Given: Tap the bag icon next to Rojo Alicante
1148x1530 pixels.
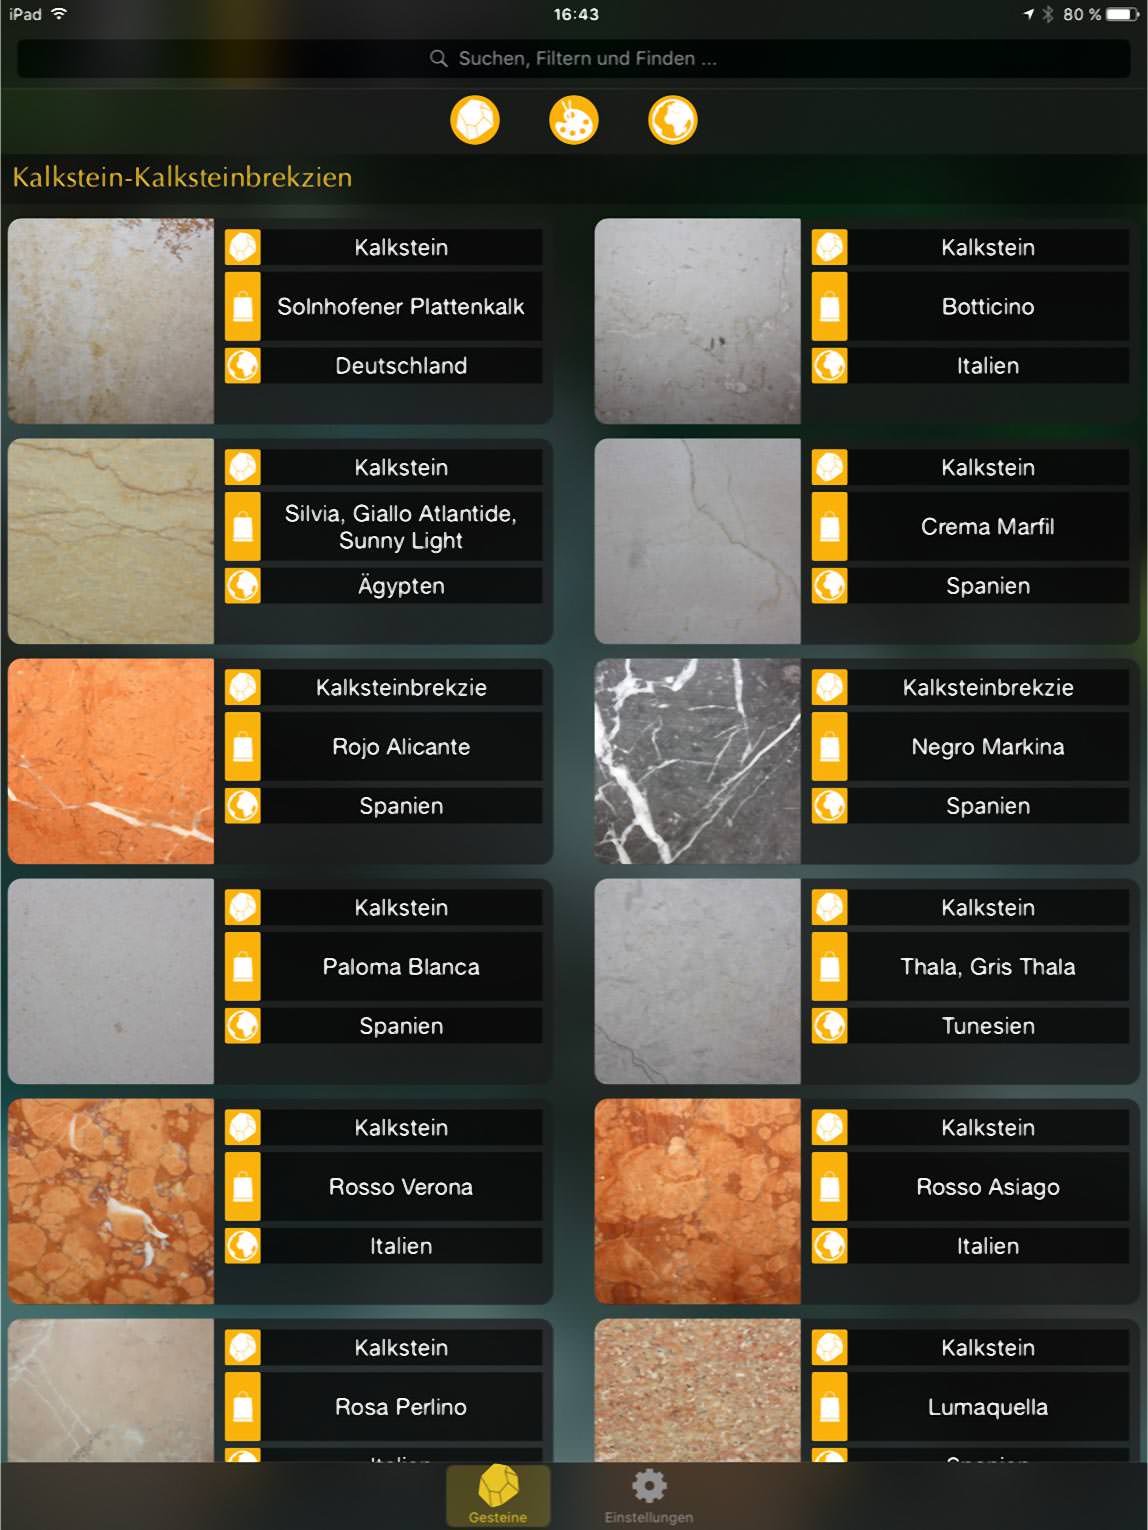Looking at the screenshot, I should pyautogui.click(x=243, y=746).
